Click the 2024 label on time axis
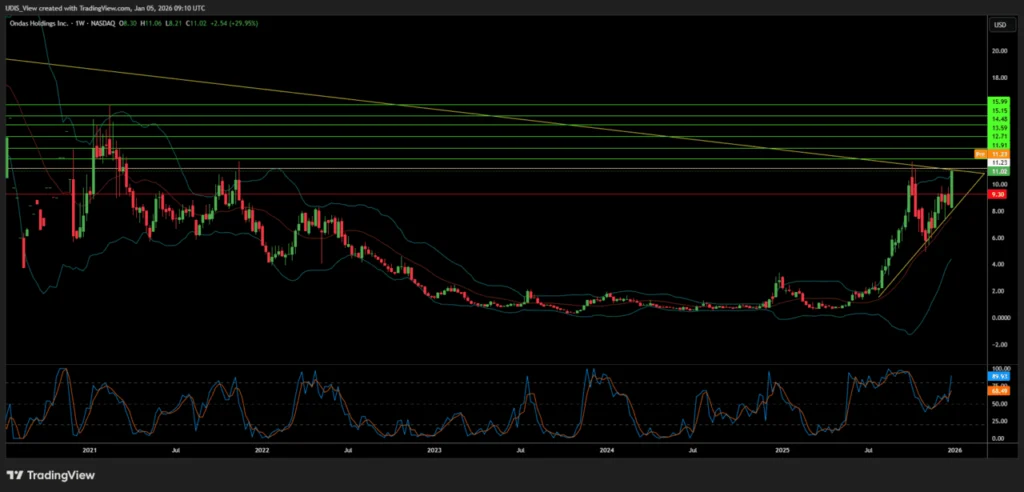The width and height of the screenshot is (1024, 492). tap(607, 450)
